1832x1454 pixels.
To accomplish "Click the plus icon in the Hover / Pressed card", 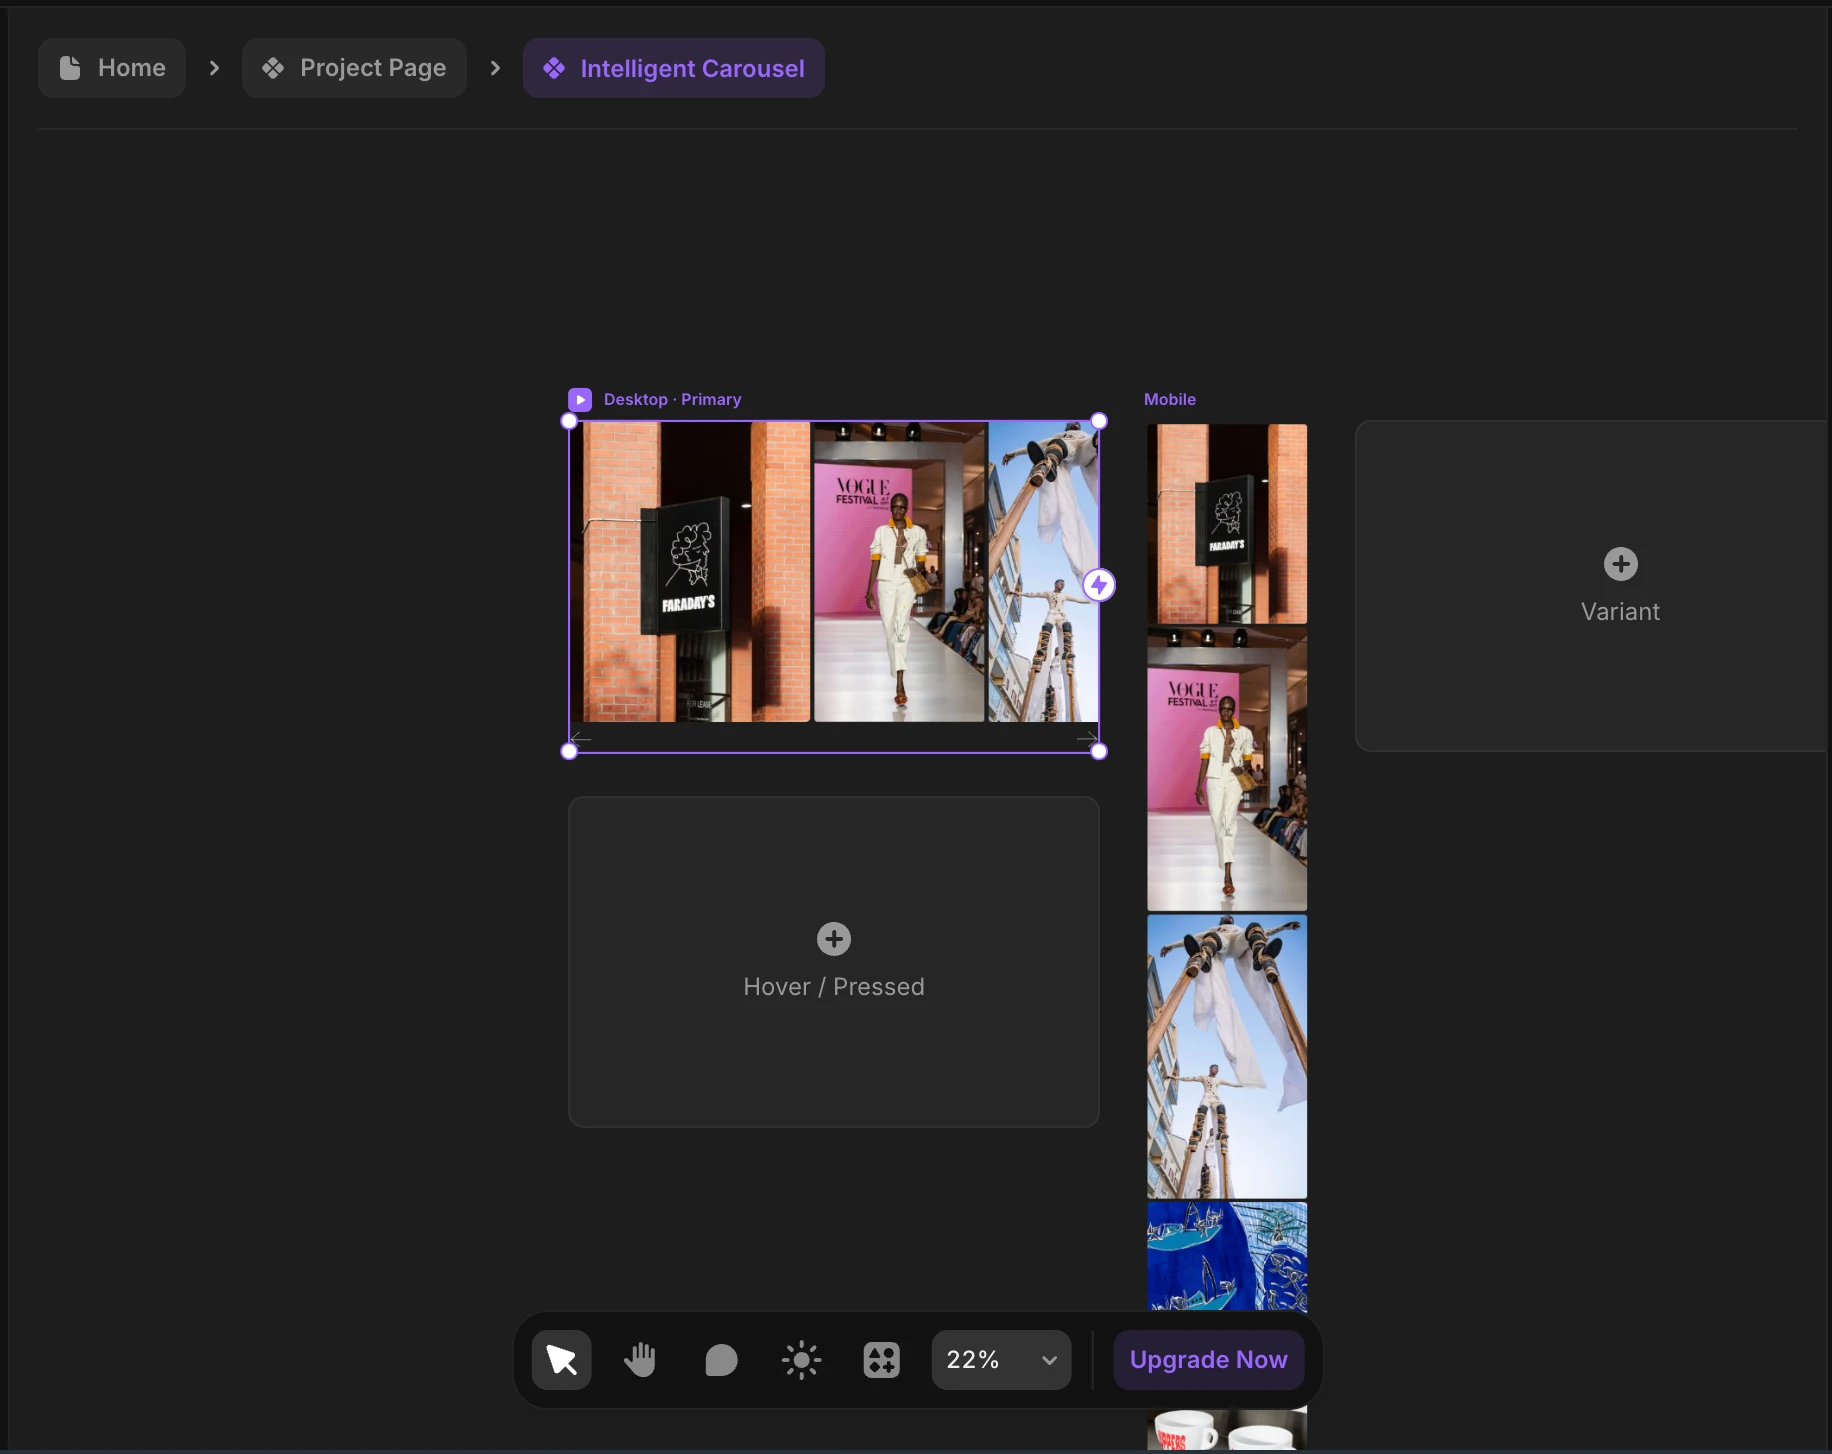I will [834, 939].
